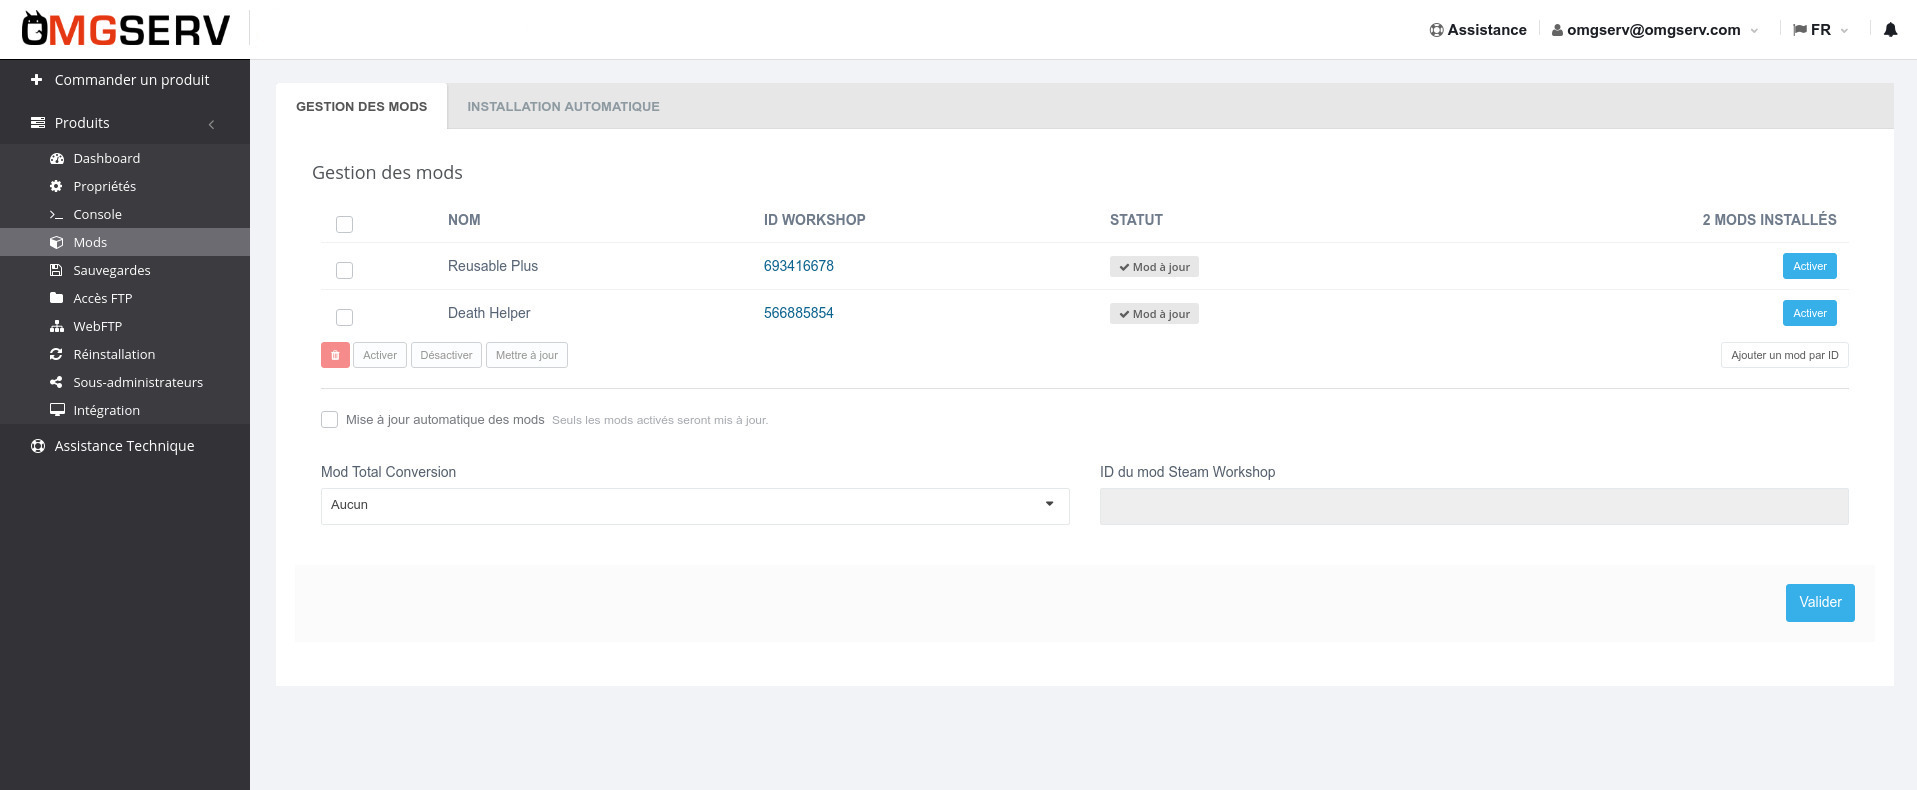Click the bulk Désactiver button

[446, 355]
